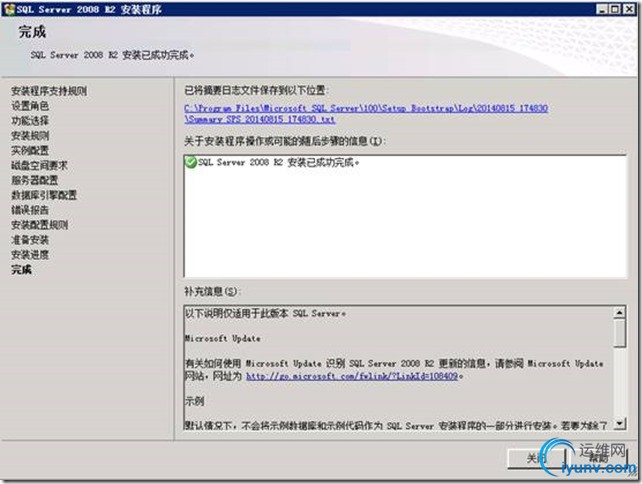Open the go.microsoft.com fwlink hyperlink
This screenshot has height=484, width=642.
[x=351, y=376]
